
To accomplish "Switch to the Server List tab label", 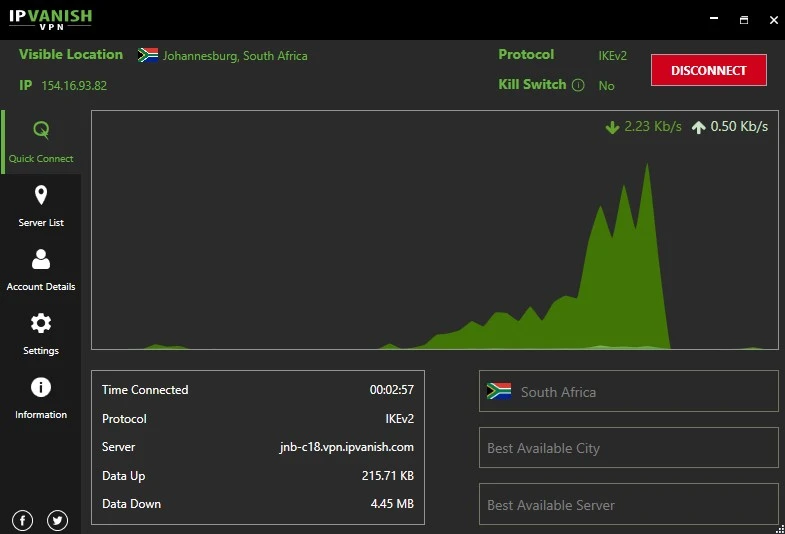I will [x=41, y=223].
